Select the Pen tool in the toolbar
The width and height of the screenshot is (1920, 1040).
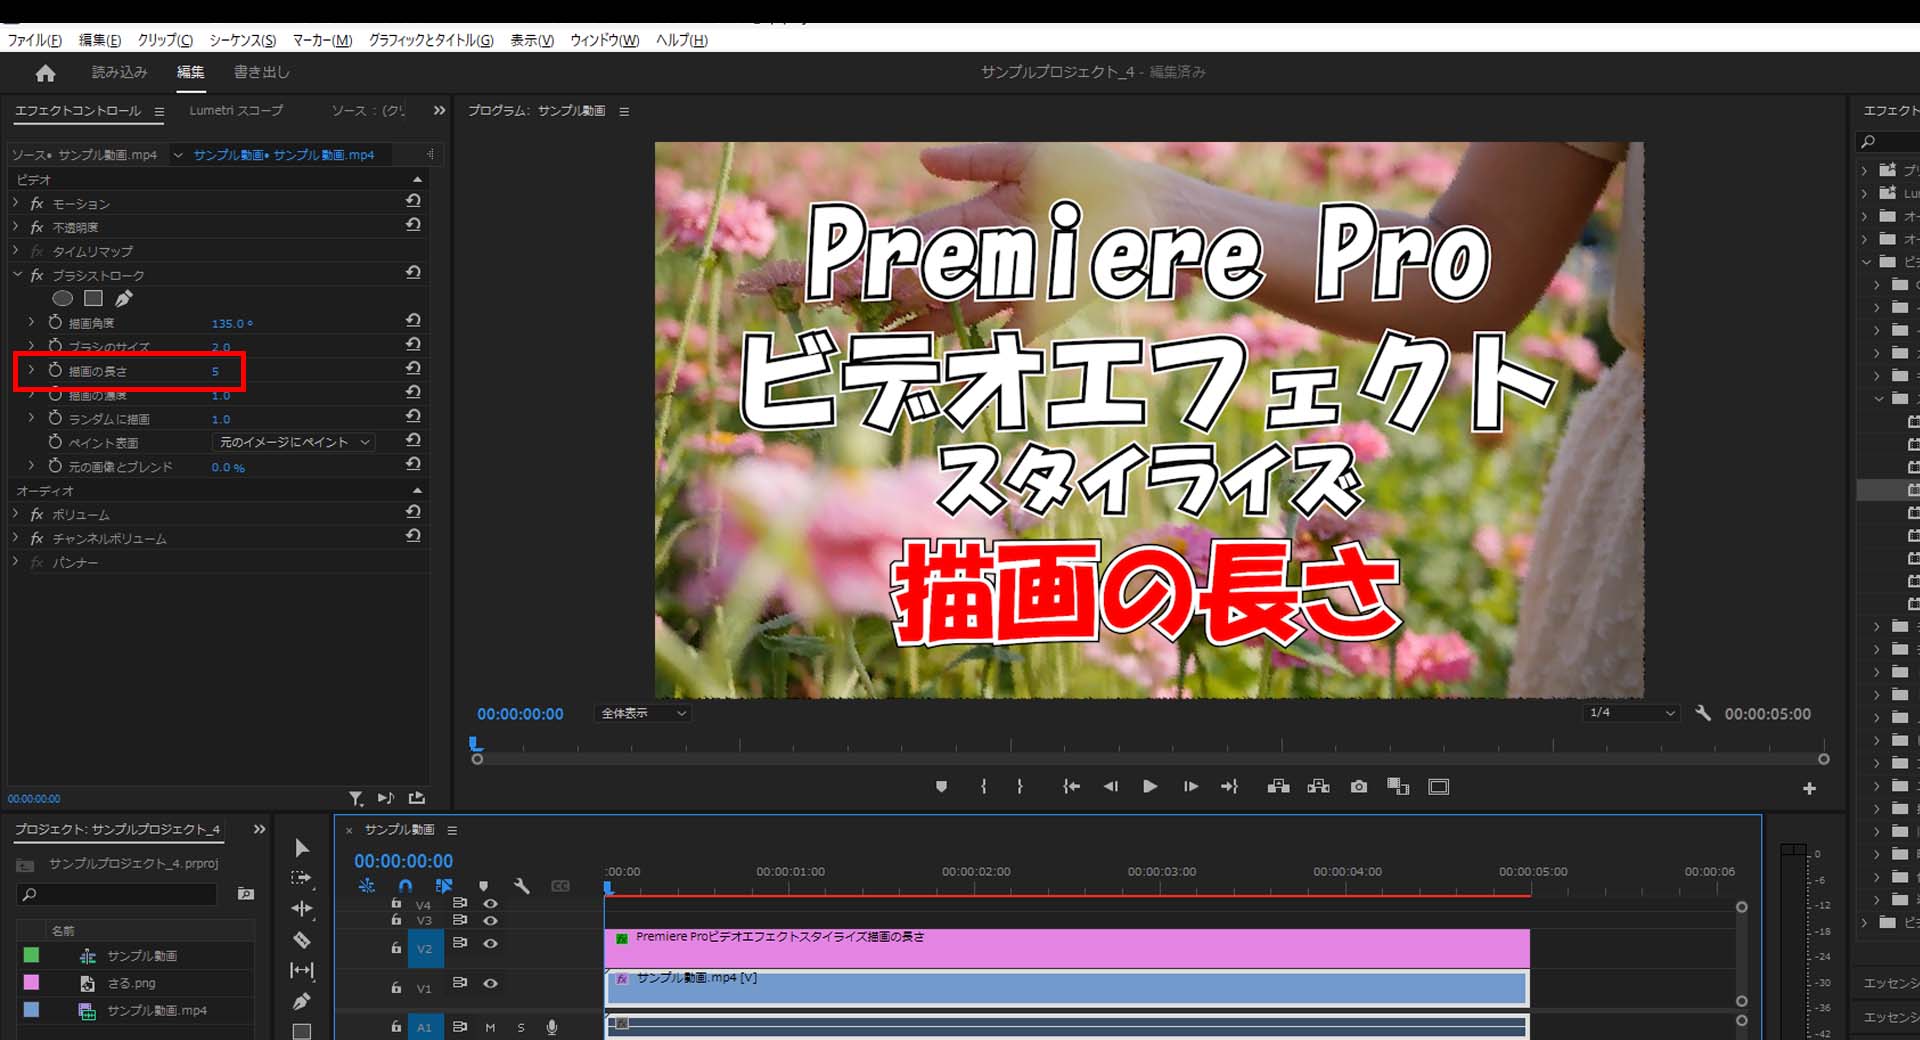[301, 1001]
